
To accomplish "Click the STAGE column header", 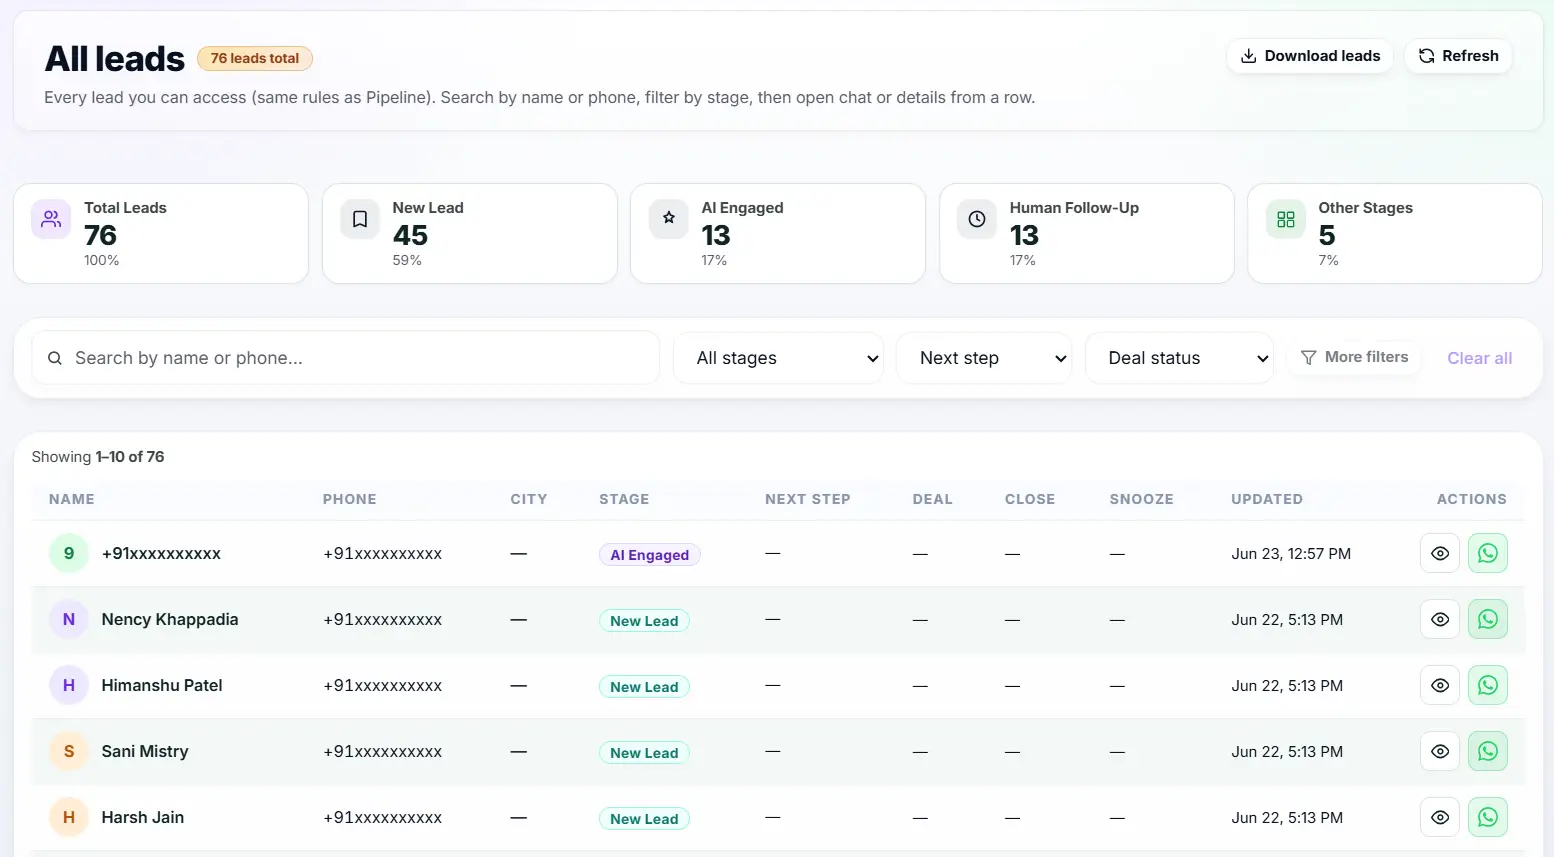I will [x=624, y=499].
